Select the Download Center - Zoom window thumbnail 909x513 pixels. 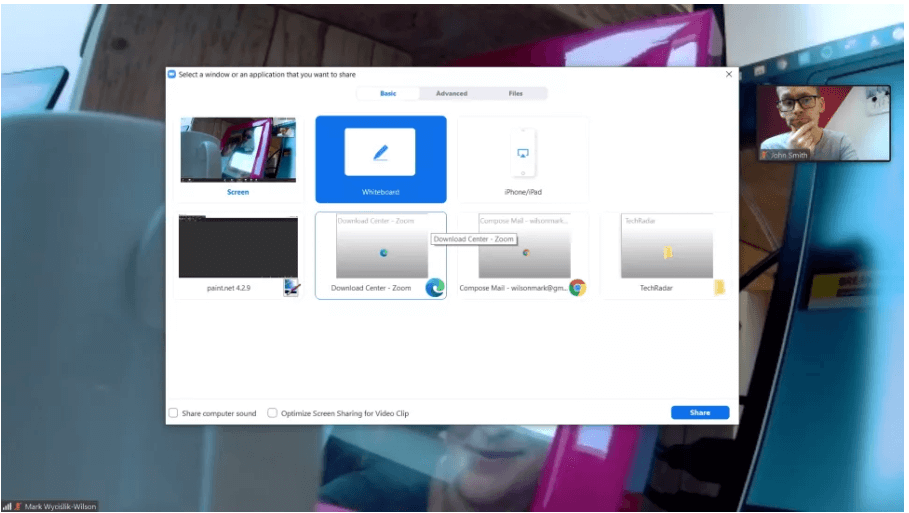coord(382,246)
